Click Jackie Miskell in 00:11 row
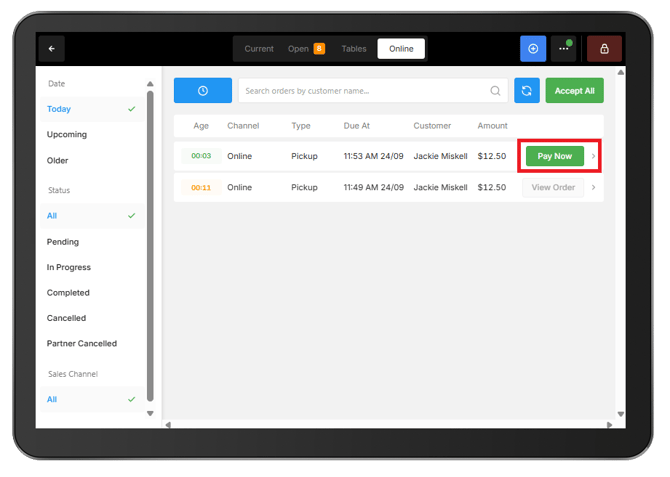Viewport: 670px width, 477px height. pos(440,187)
